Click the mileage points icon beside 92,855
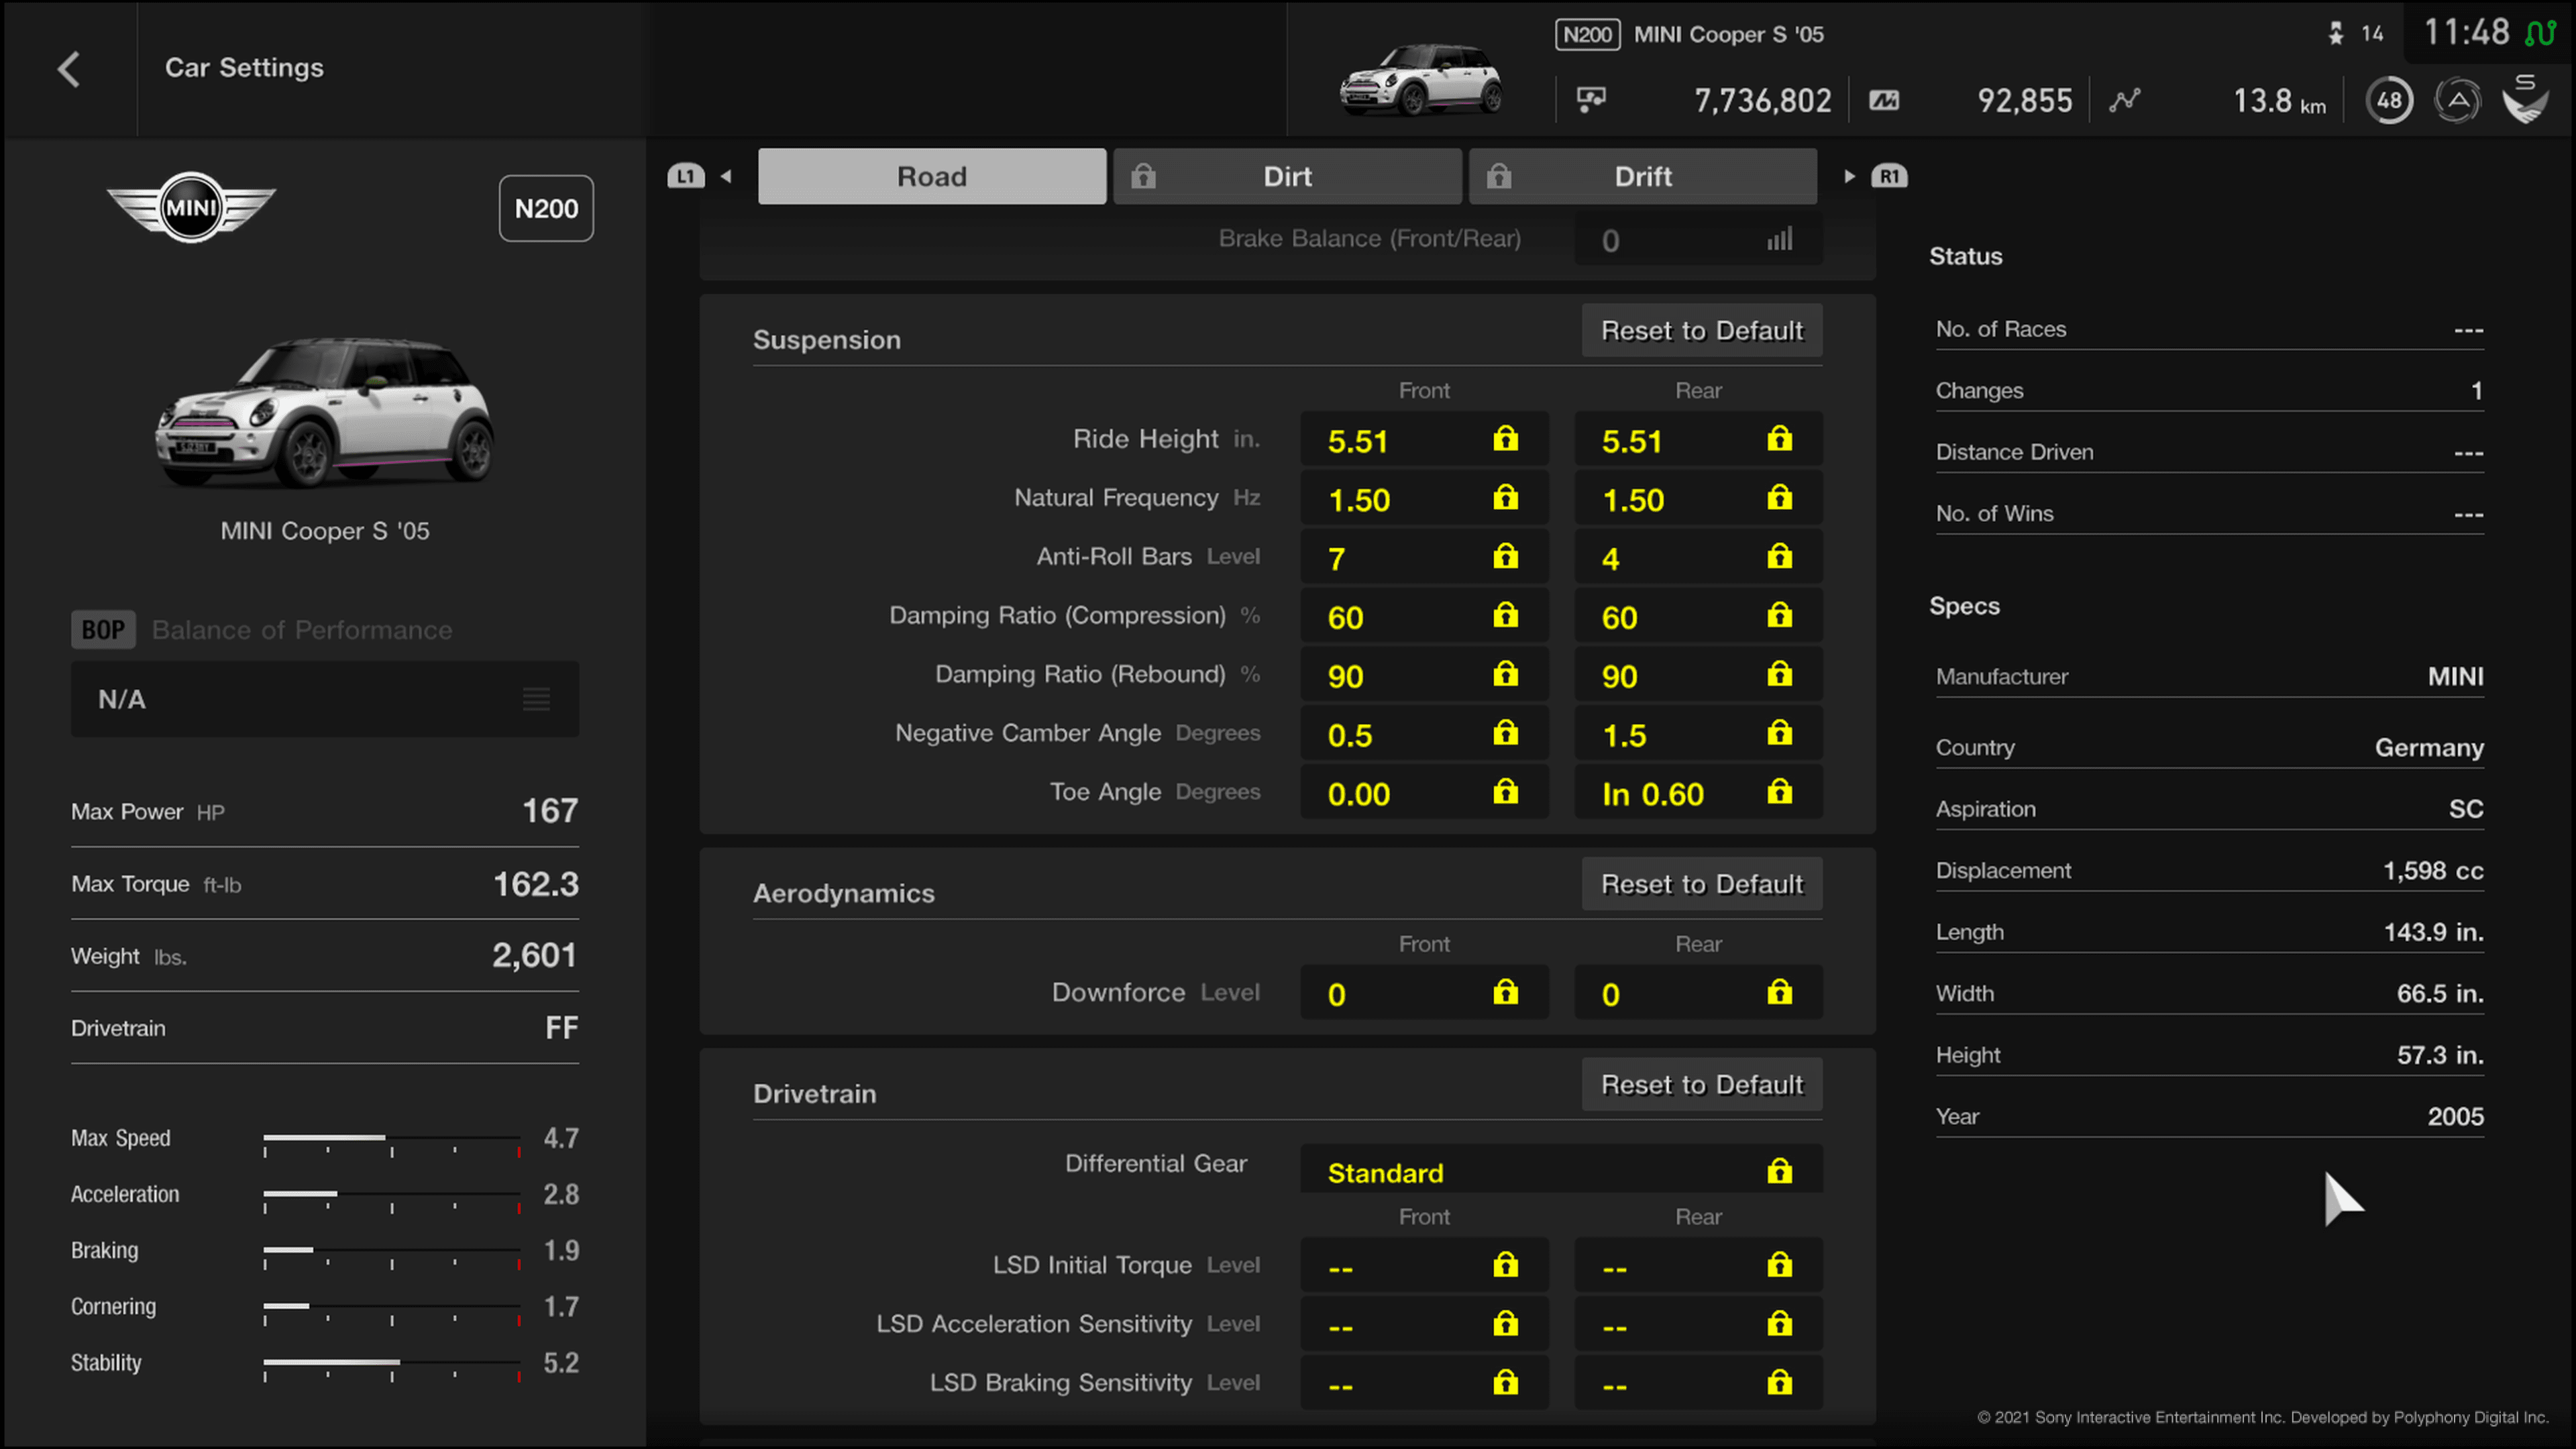This screenshot has height=1449, width=2576. pyautogui.click(x=1884, y=100)
